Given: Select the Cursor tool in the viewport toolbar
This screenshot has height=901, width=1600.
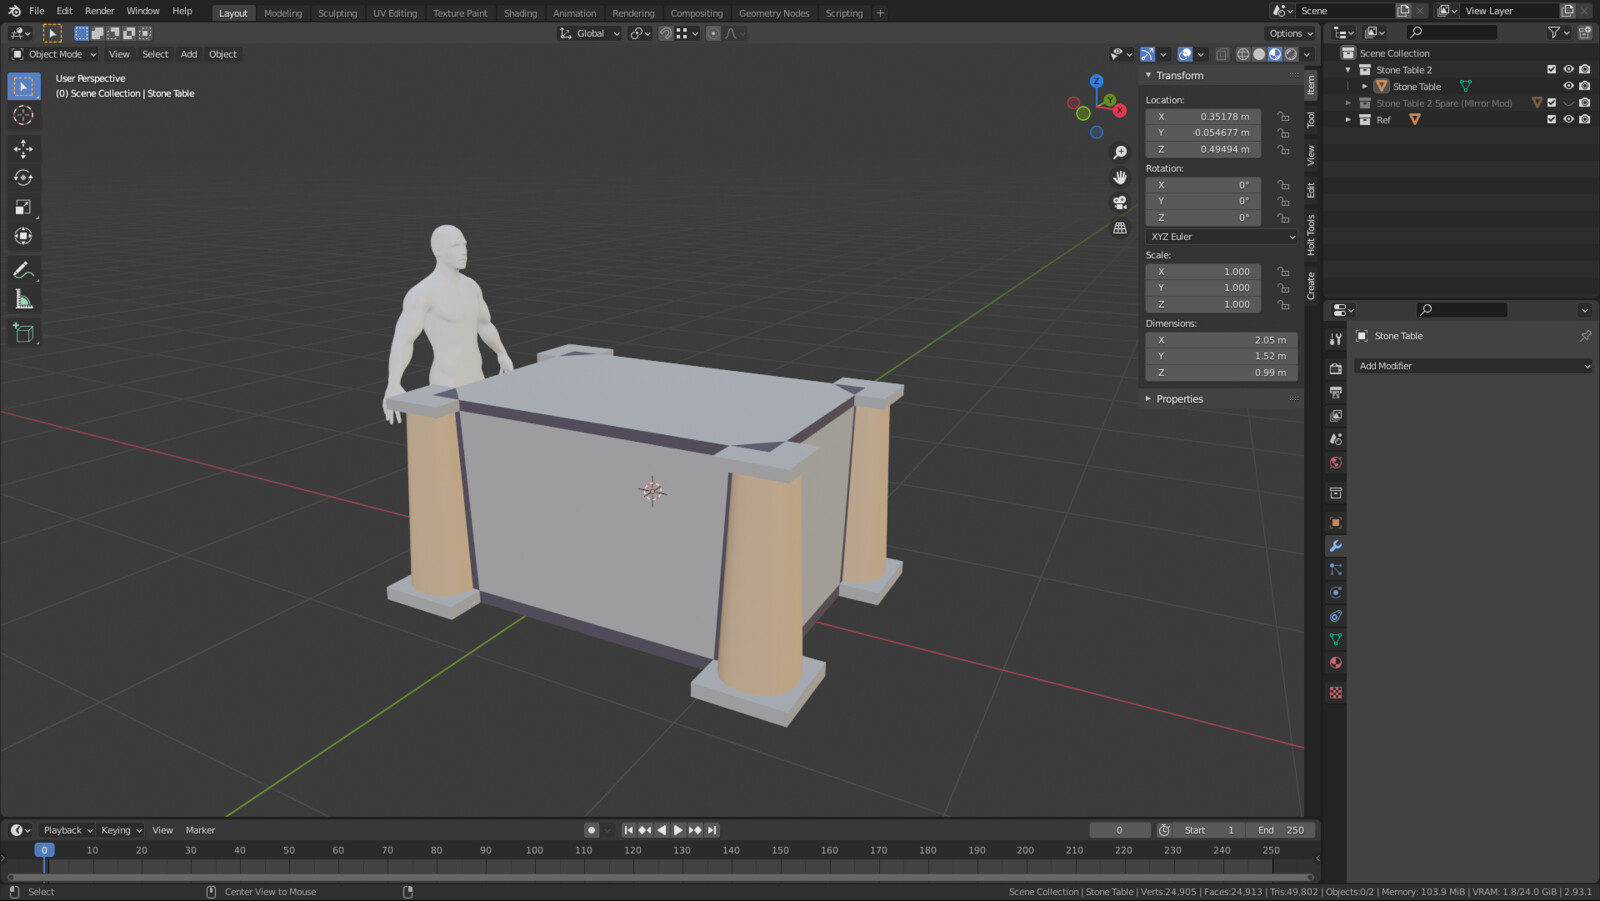Looking at the screenshot, I should point(23,116).
